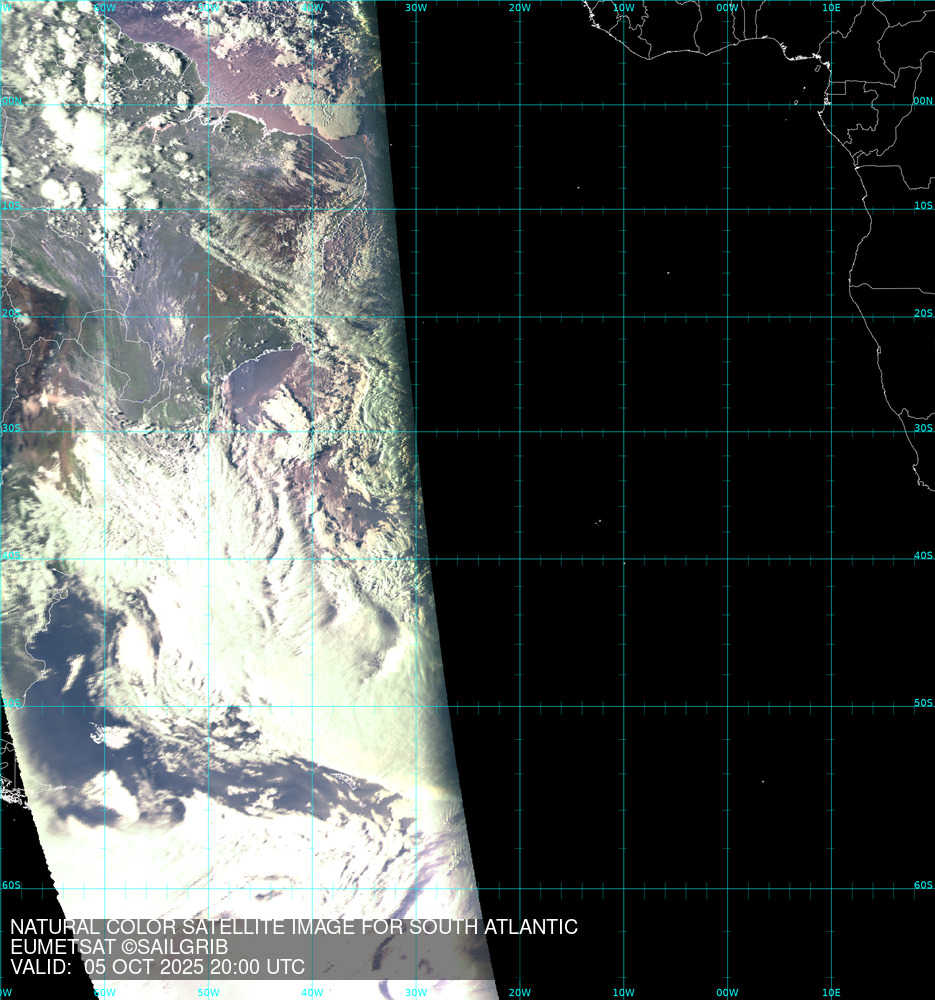
Task: Click the 10W longitude label along the top
Action: (623, 8)
